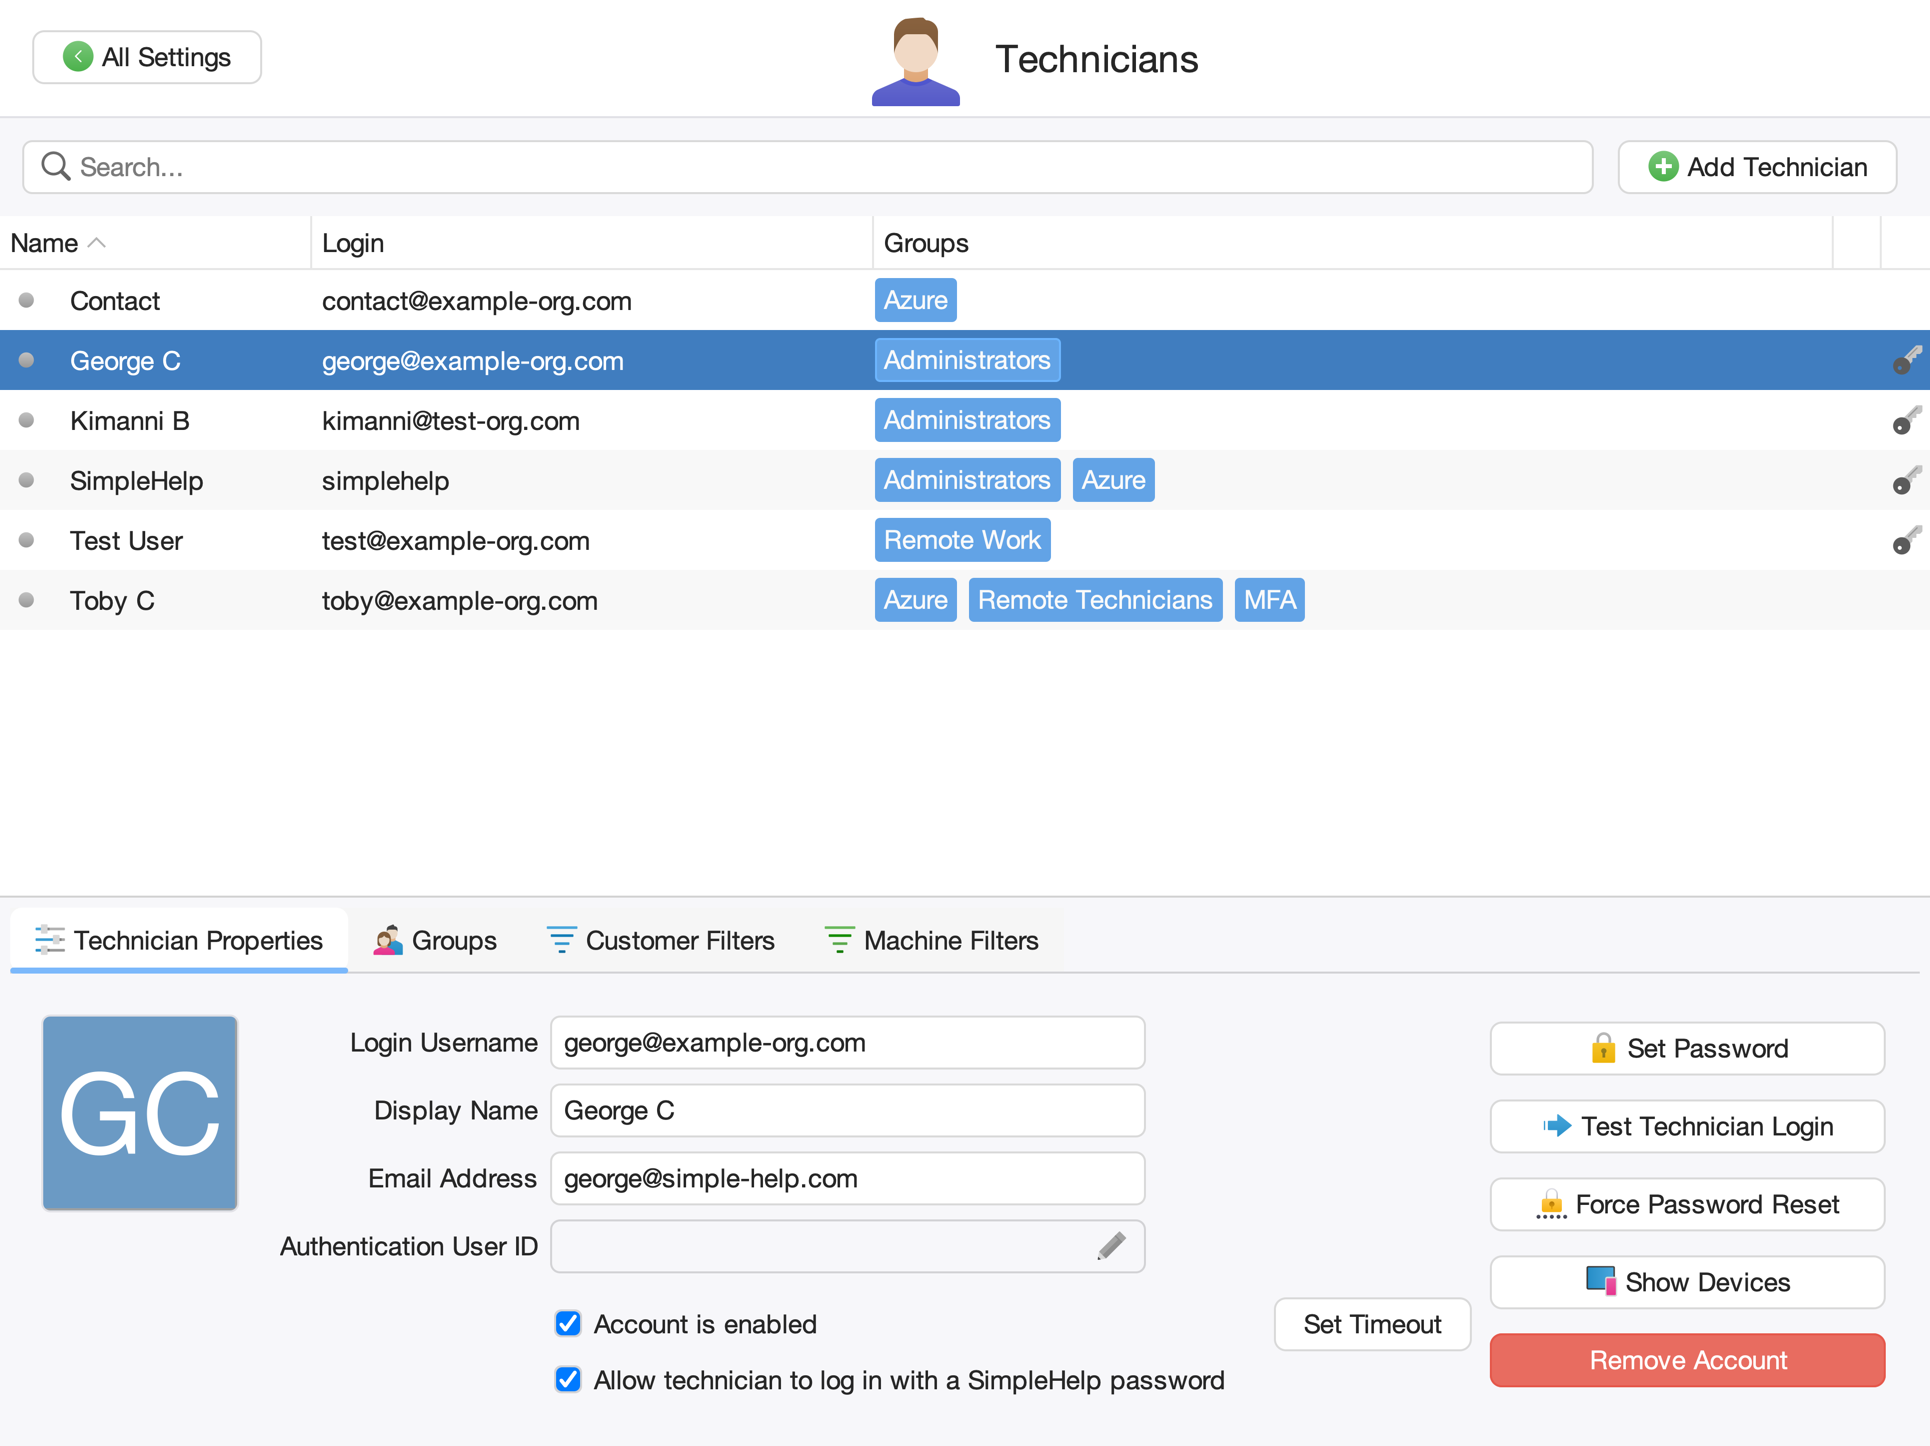The width and height of the screenshot is (1930, 1446).
Task: Click the pencil icon in Authentication User ID field
Action: pos(1111,1246)
